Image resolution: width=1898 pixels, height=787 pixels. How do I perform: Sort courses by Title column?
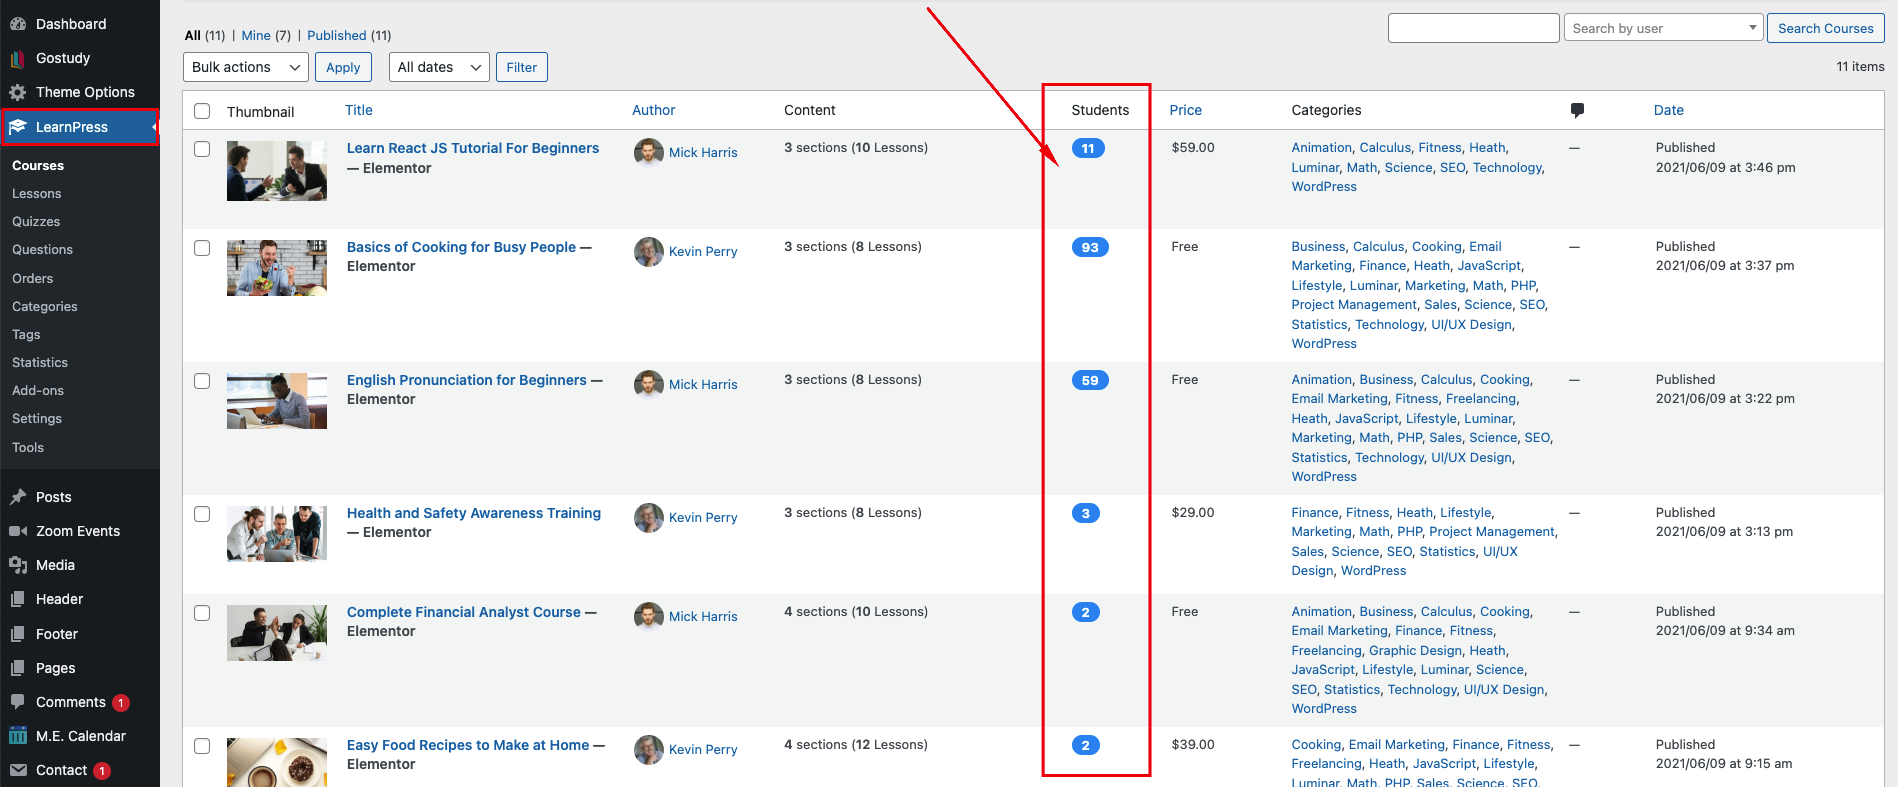[359, 110]
